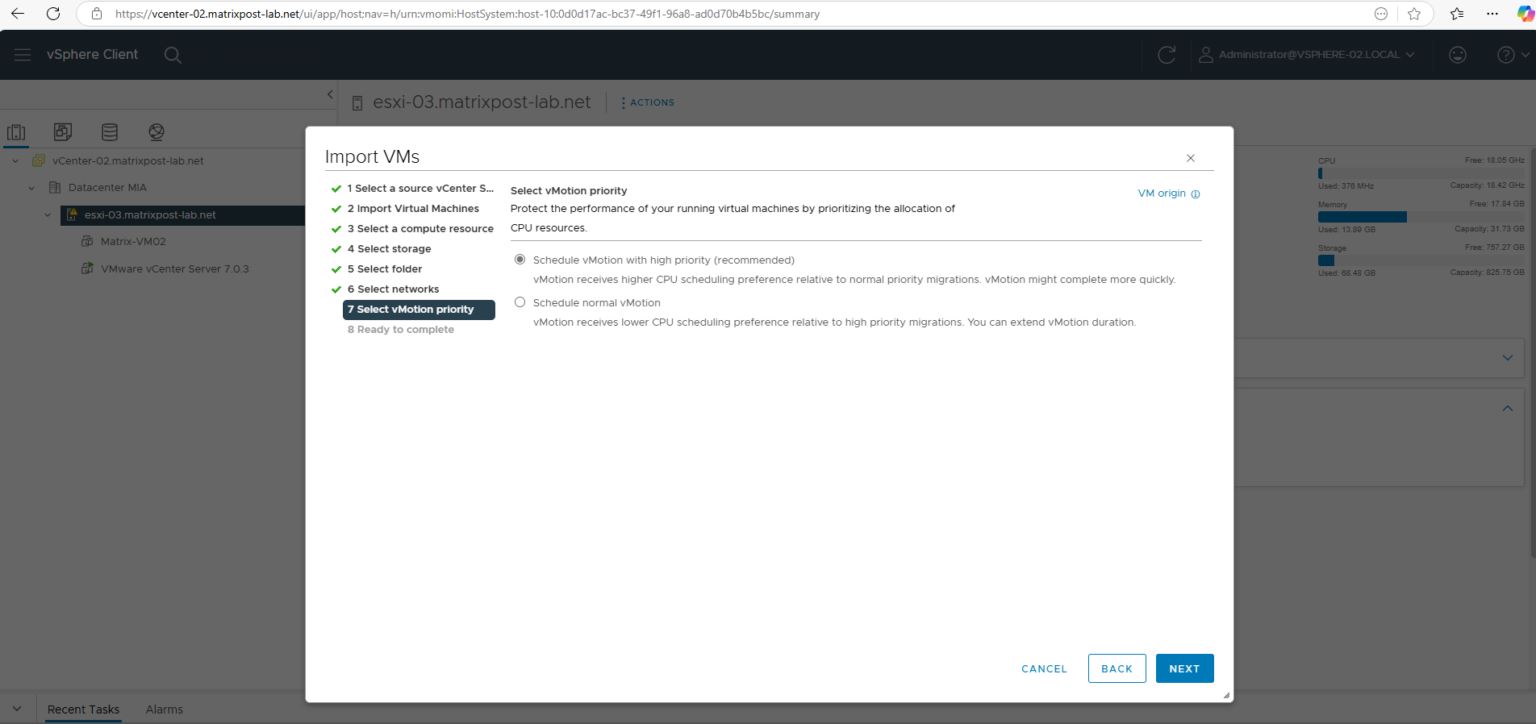Open the hamburger navigation menu
The image size is (1536, 724).
22,54
